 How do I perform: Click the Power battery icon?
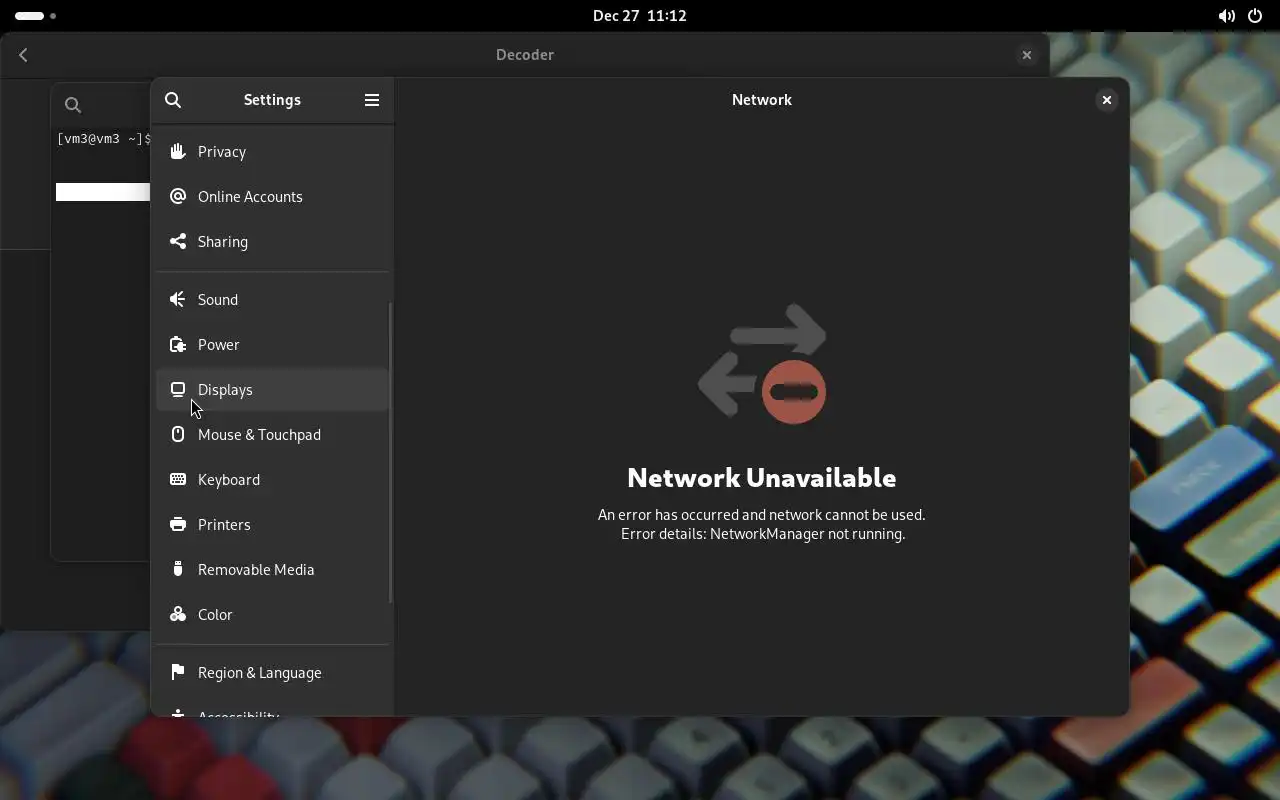[178, 344]
